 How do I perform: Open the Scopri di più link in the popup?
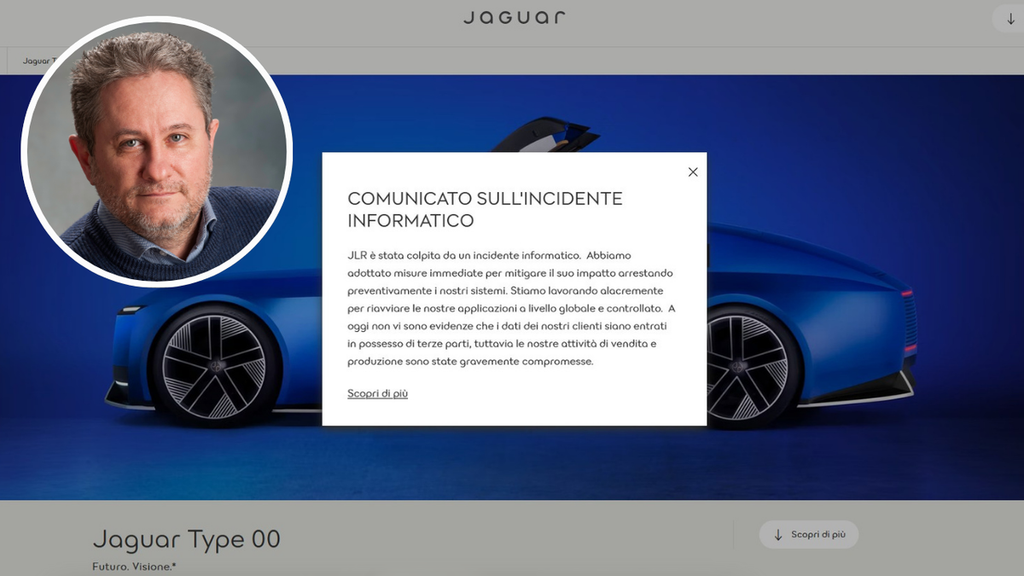point(377,394)
